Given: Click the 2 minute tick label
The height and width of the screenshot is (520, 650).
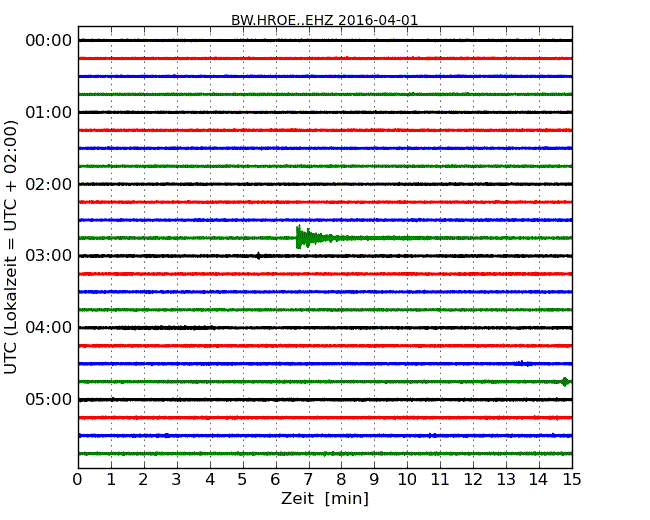Looking at the screenshot, I should pos(143,479).
